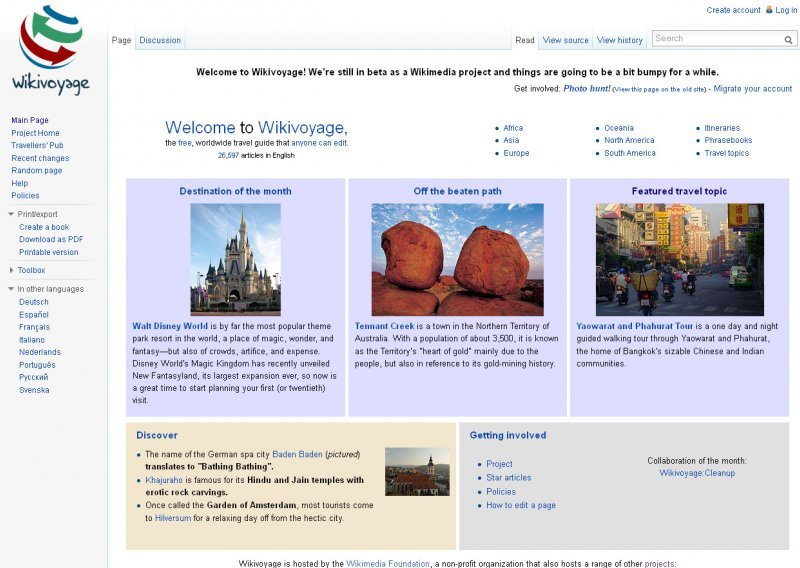The width and height of the screenshot is (800, 568).
Task: Click the search magnifier icon
Action: click(788, 39)
